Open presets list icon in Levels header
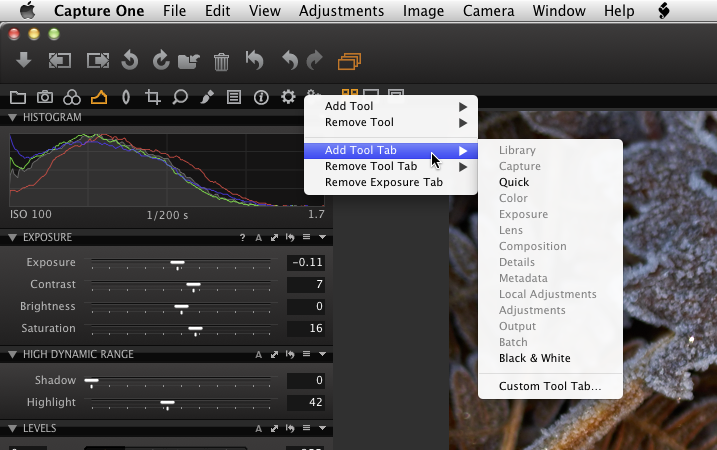This screenshot has width=717, height=450. (x=306, y=428)
